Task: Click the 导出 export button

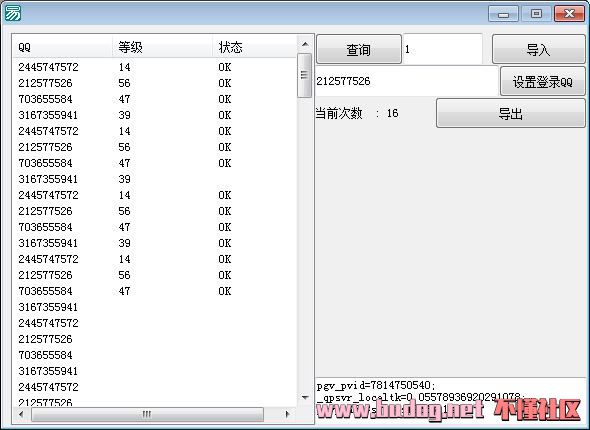Action: point(511,113)
